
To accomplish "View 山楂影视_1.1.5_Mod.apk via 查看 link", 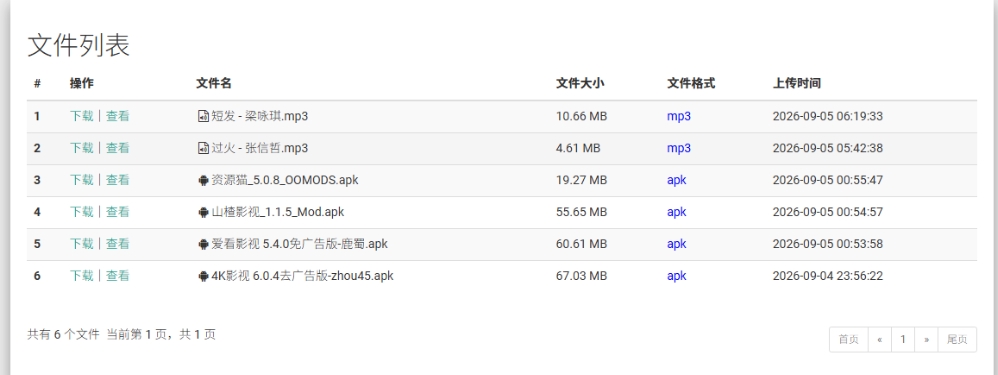I will click(118, 211).
